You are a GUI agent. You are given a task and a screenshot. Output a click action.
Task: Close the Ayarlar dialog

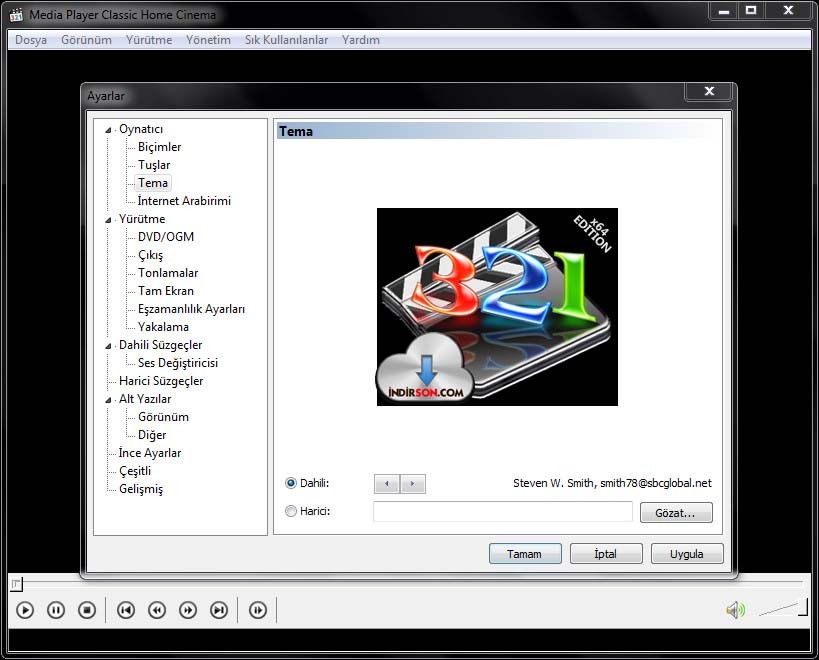(x=709, y=91)
